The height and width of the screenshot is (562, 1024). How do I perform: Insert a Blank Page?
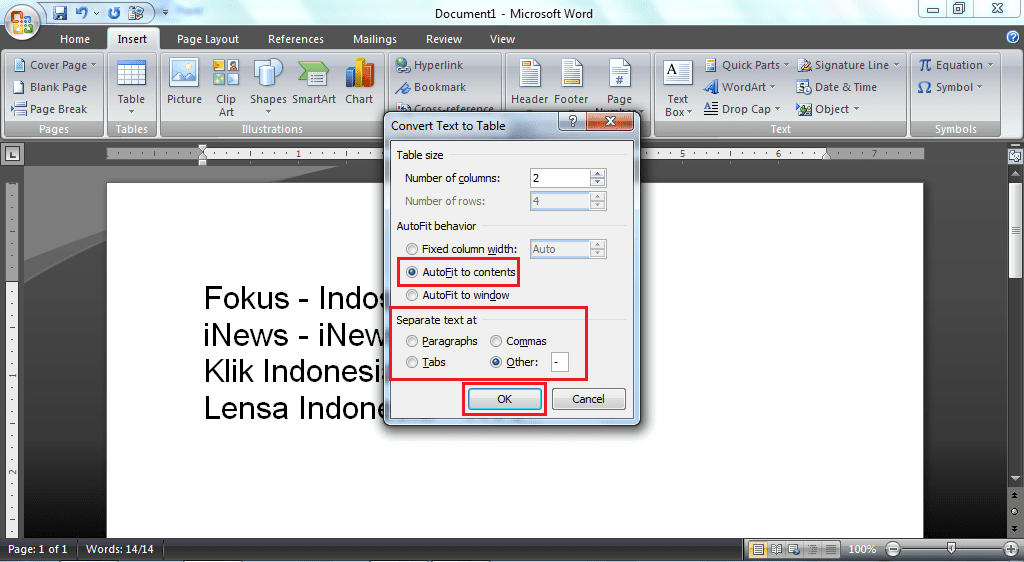pyautogui.click(x=51, y=87)
